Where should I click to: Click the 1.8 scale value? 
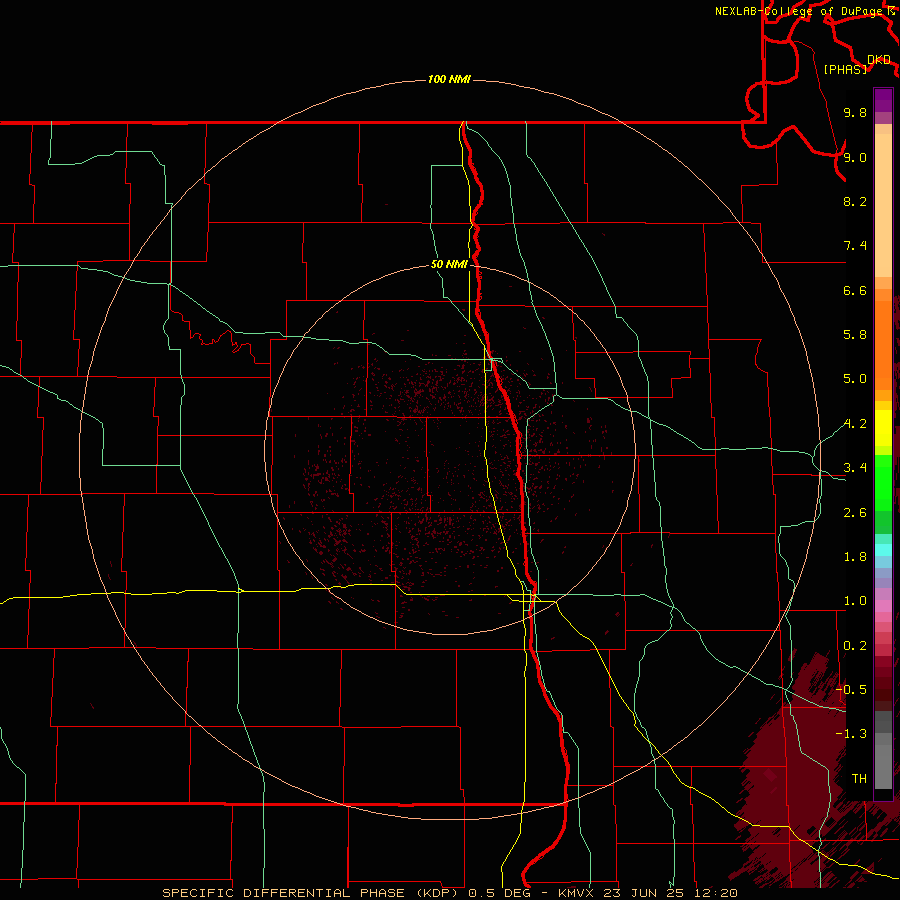[x=855, y=557]
